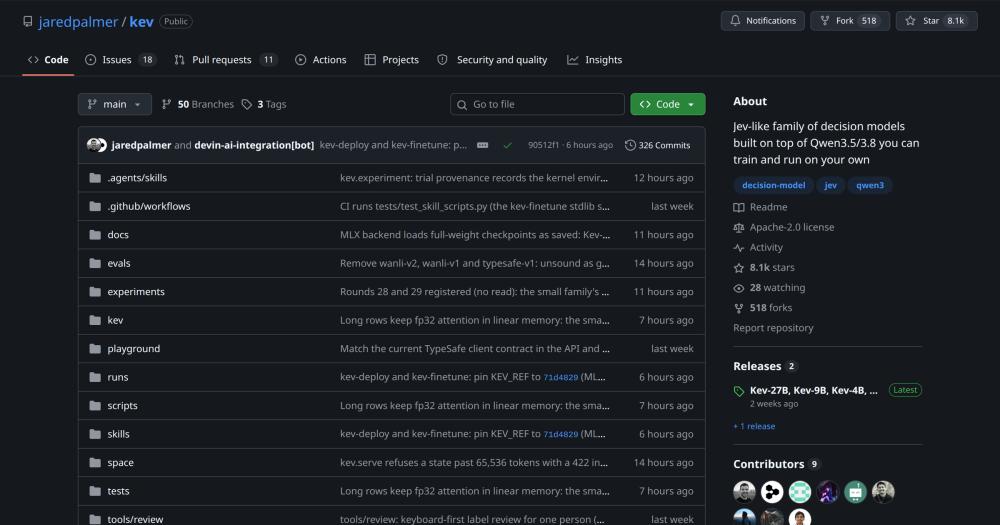This screenshot has width=1000, height=525.
Task: Click the scale icon beside Apache-2.0 license
Action: [x=739, y=227]
